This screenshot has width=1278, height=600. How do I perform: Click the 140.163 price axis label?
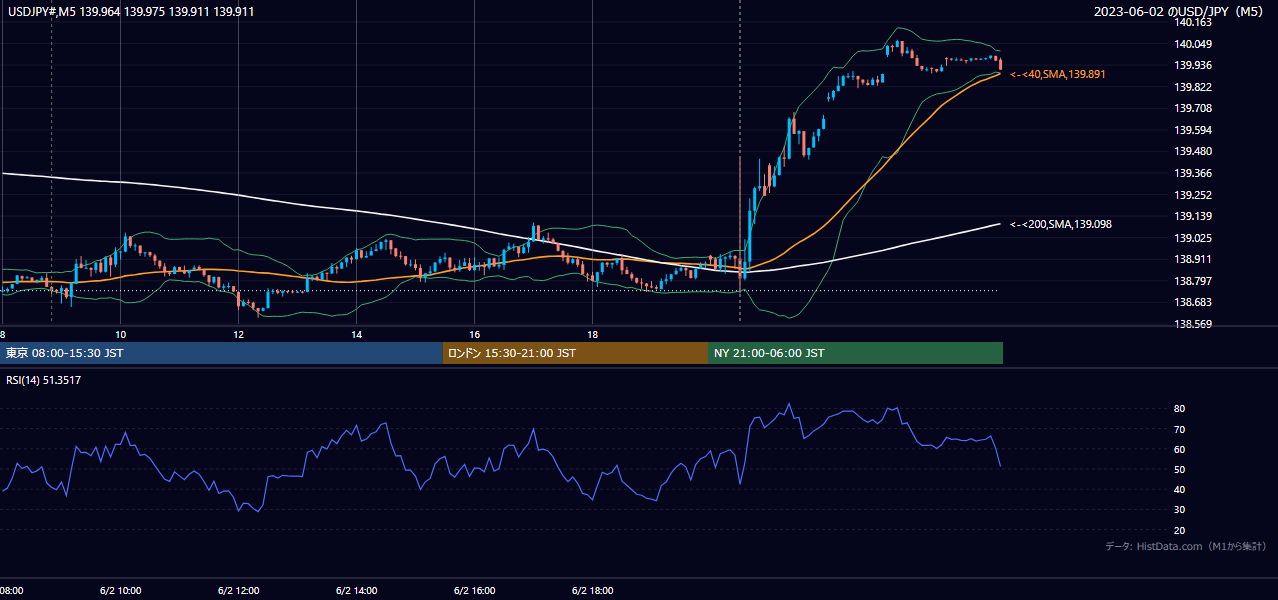click(x=1194, y=22)
